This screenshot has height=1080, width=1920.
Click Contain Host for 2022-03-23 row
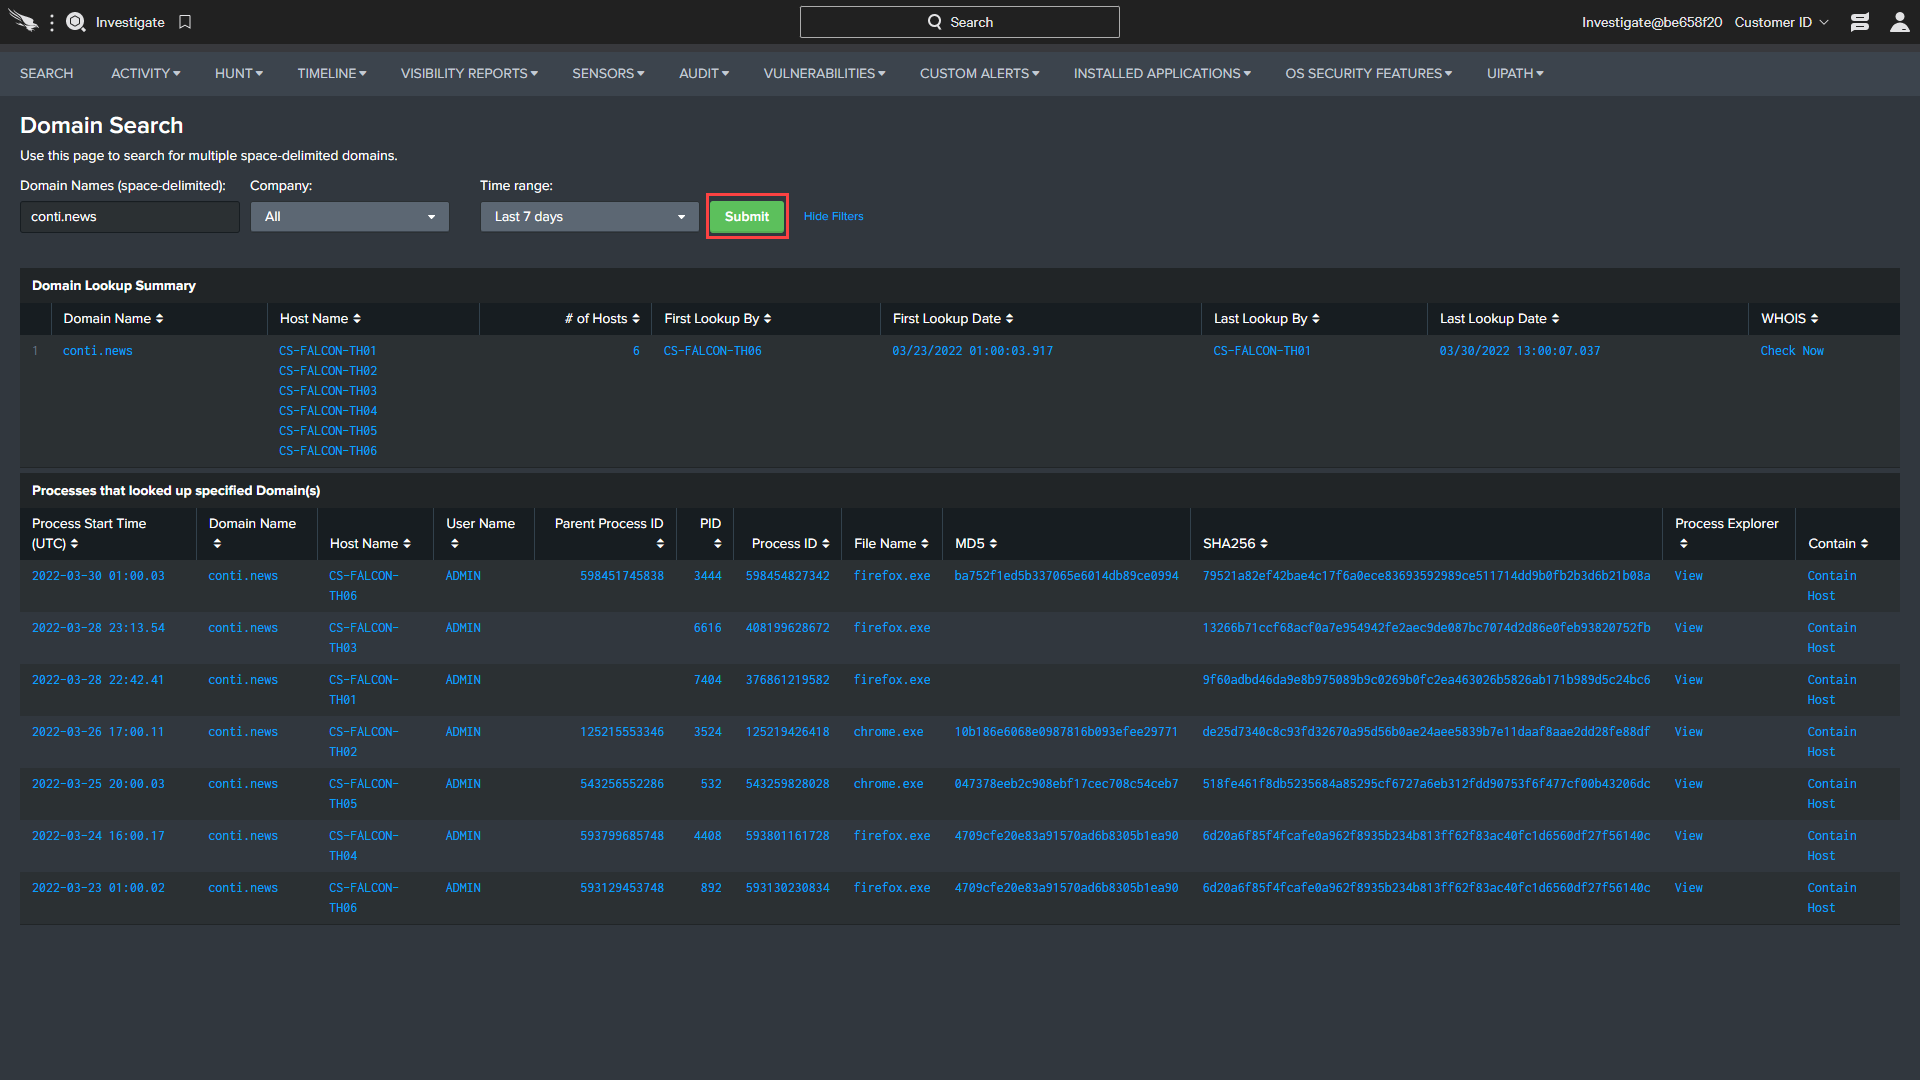[1832, 898]
